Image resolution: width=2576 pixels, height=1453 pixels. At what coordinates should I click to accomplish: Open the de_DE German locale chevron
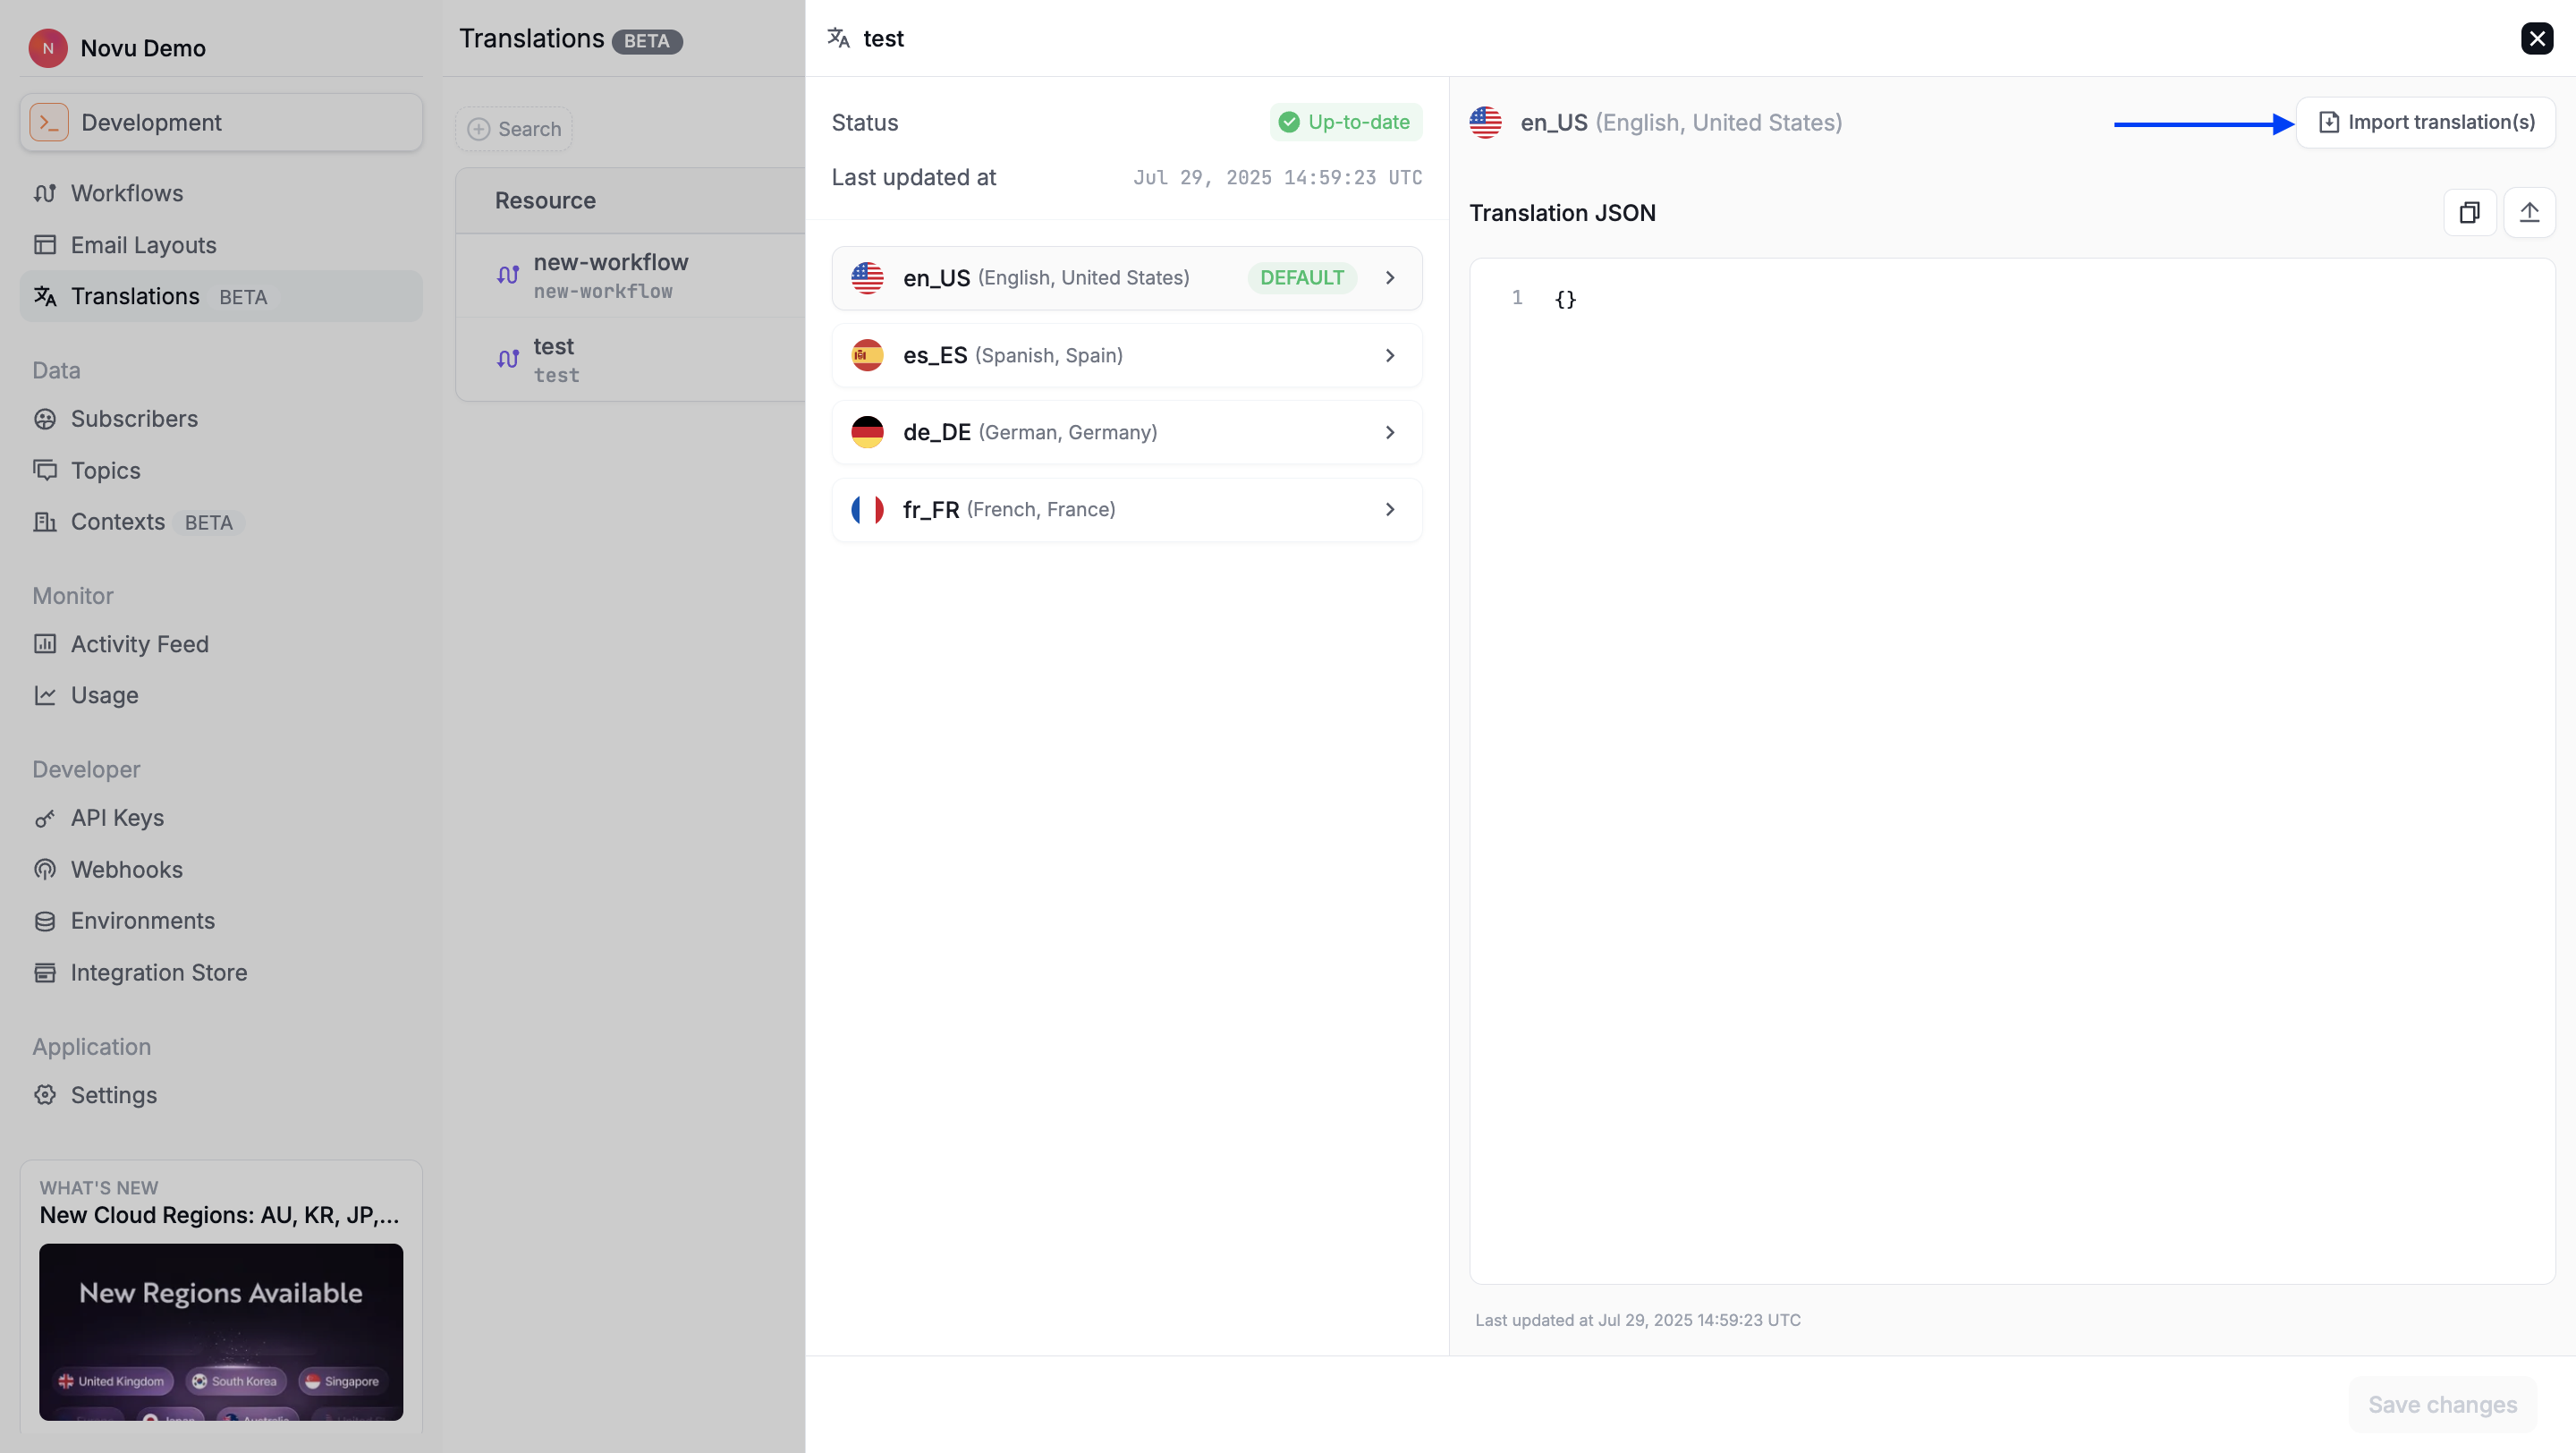coord(1390,433)
